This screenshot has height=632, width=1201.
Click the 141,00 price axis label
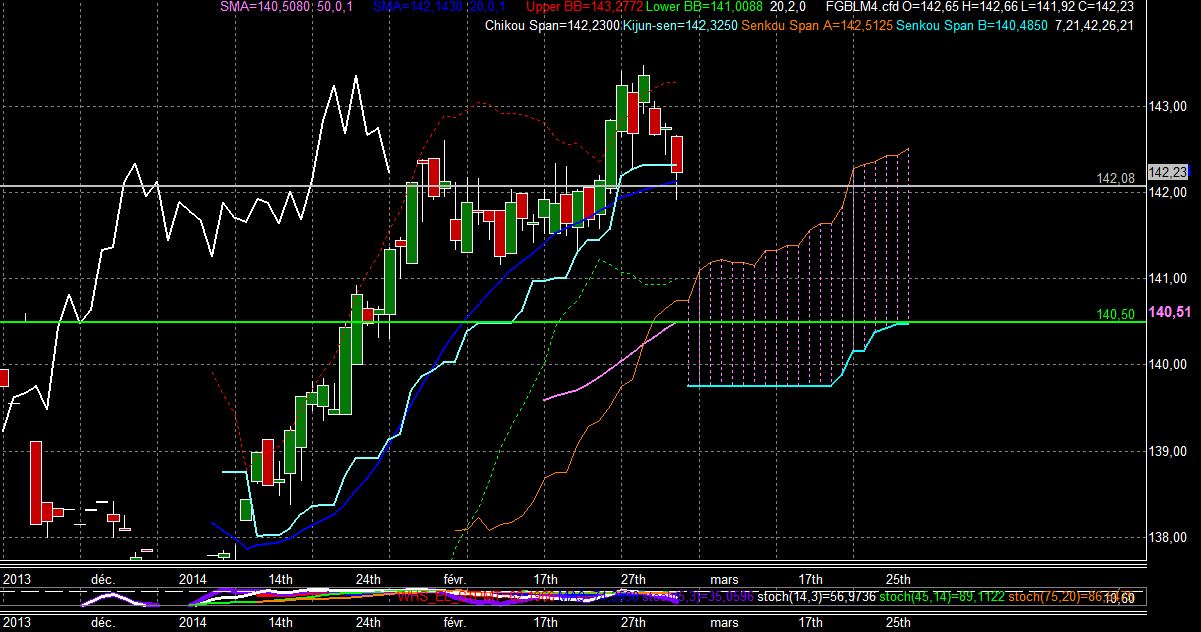point(1169,279)
